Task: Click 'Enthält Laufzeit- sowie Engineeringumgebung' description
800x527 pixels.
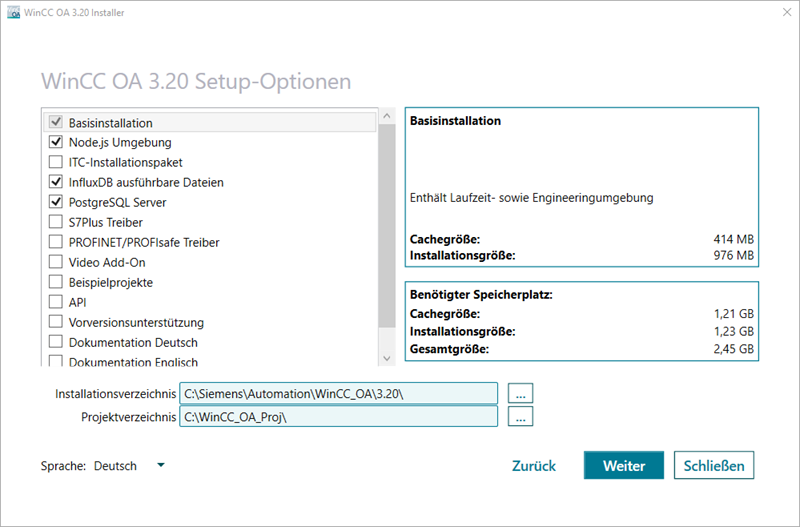Action: [531, 198]
